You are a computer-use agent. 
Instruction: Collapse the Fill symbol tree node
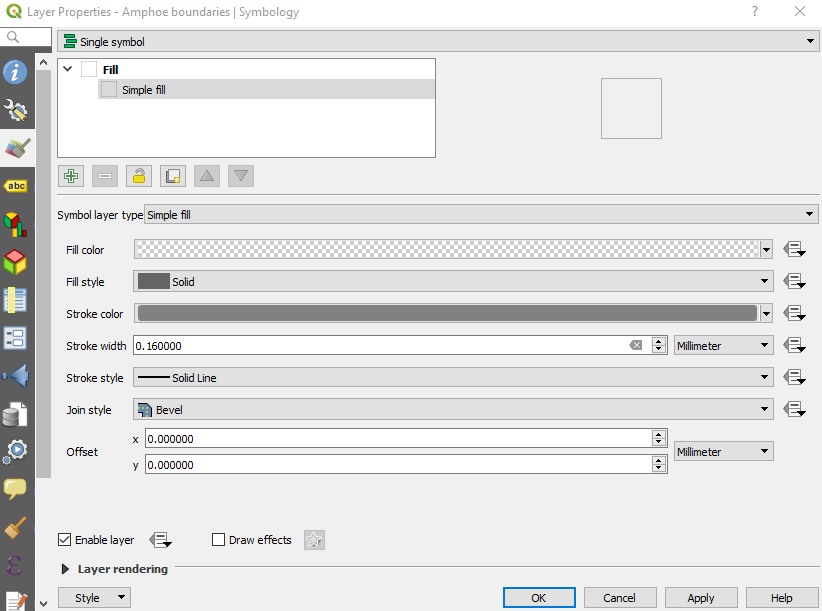pos(68,70)
